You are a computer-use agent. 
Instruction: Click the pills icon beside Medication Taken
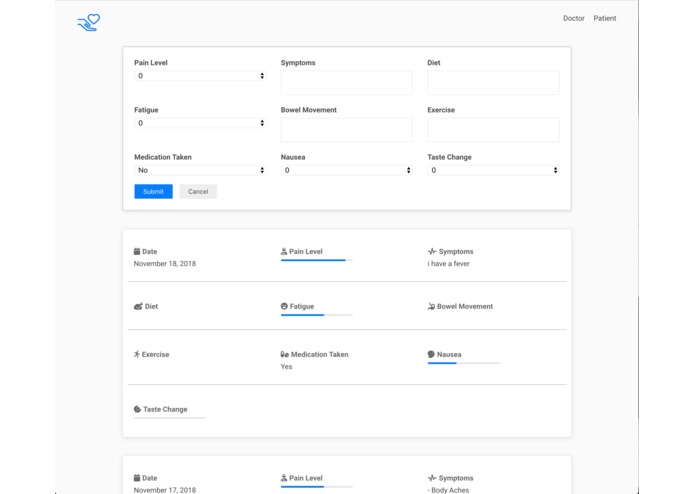[x=285, y=354]
